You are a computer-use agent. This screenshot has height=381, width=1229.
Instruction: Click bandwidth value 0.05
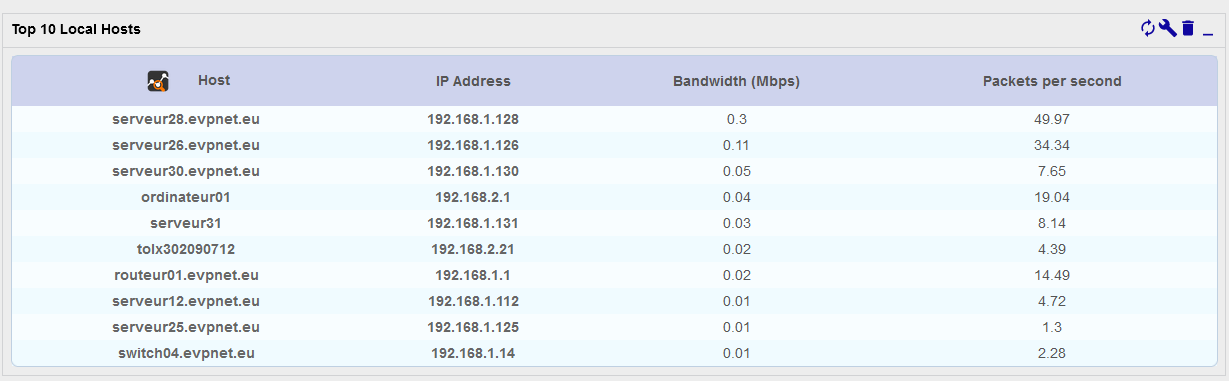pyautogui.click(x=737, y=171)
